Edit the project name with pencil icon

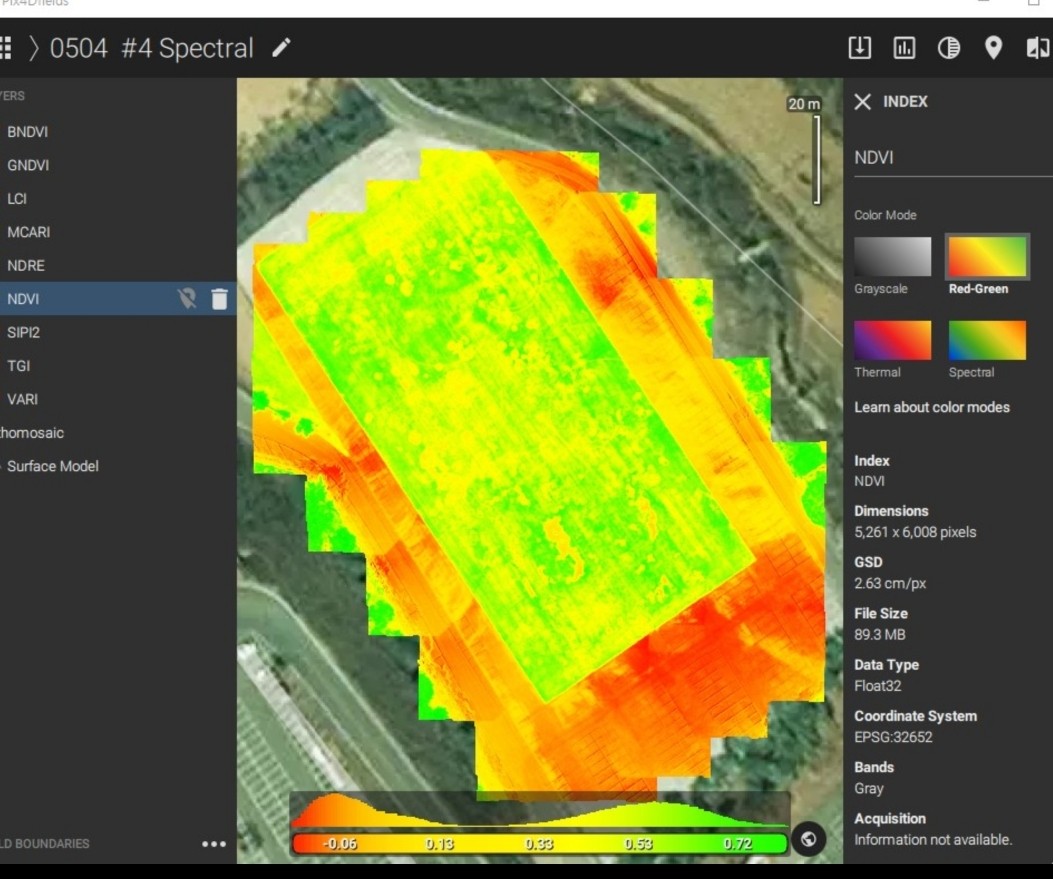(281, 48)
